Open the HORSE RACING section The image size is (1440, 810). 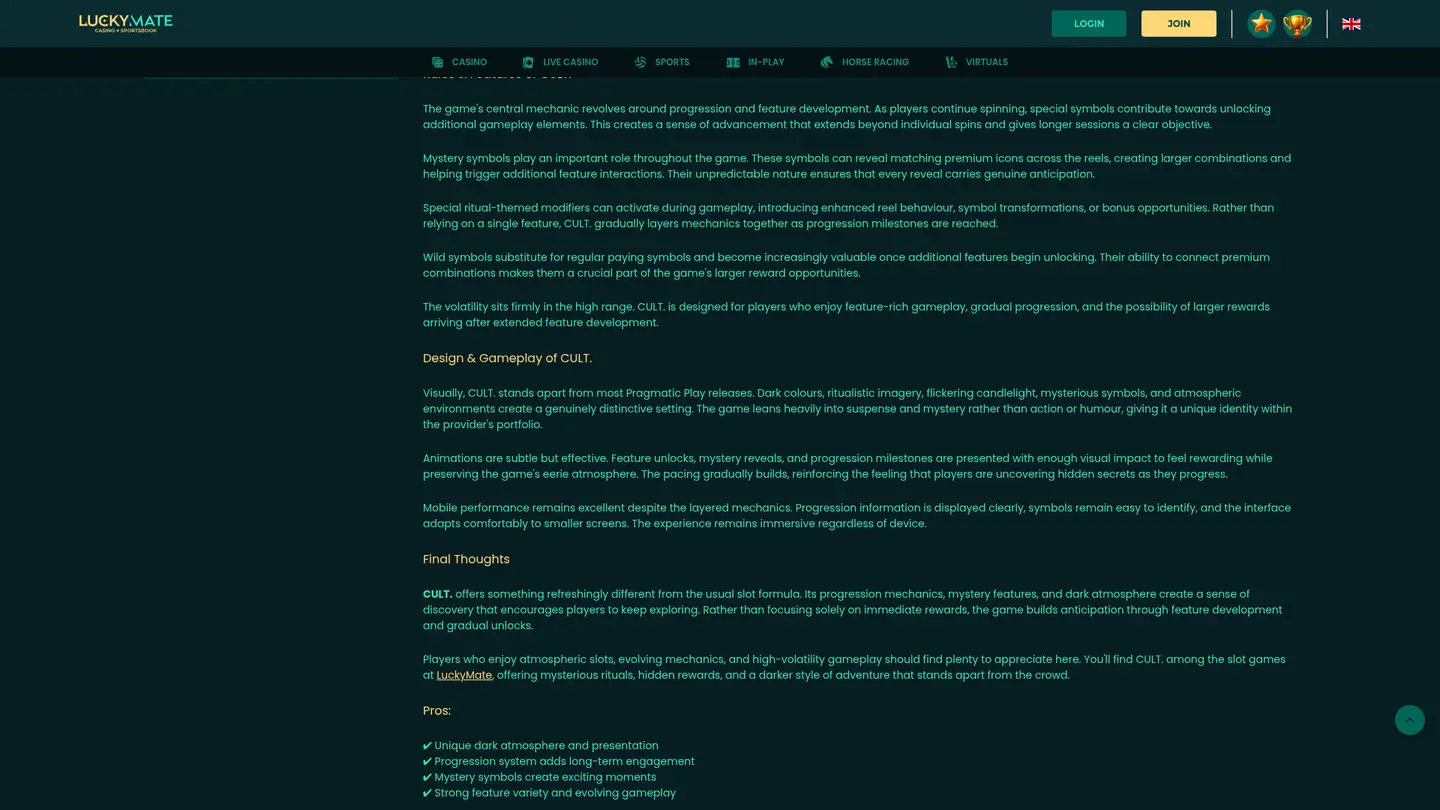[865, 62]
